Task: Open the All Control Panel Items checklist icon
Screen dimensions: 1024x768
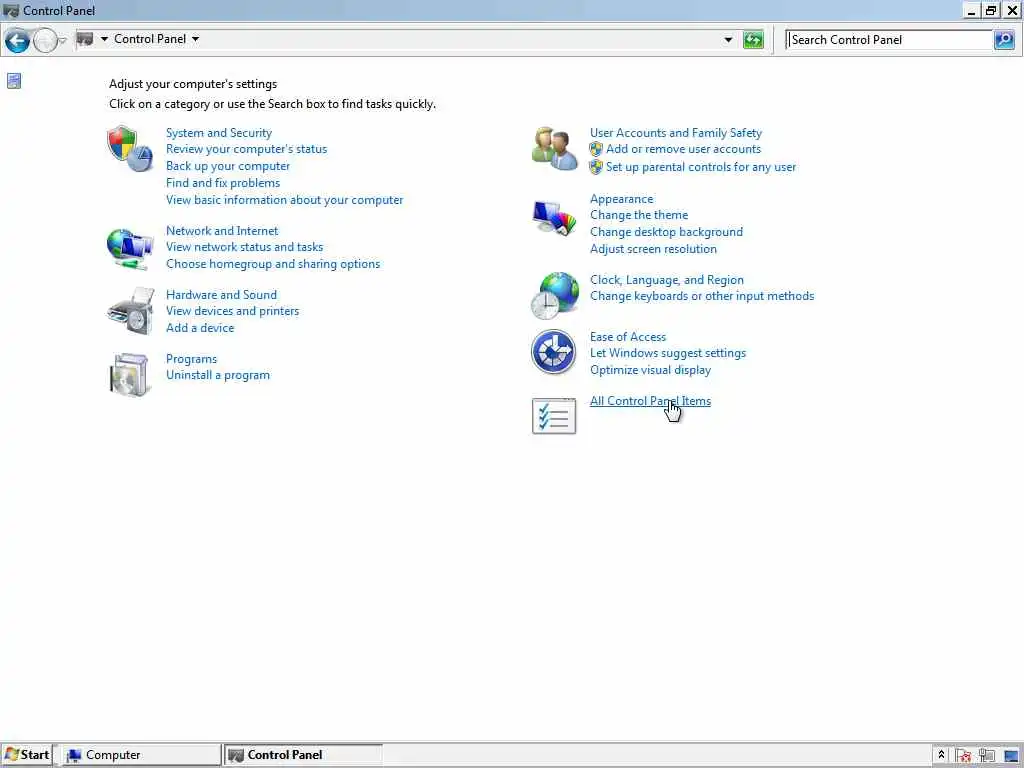Action: [x=554, y=416]
